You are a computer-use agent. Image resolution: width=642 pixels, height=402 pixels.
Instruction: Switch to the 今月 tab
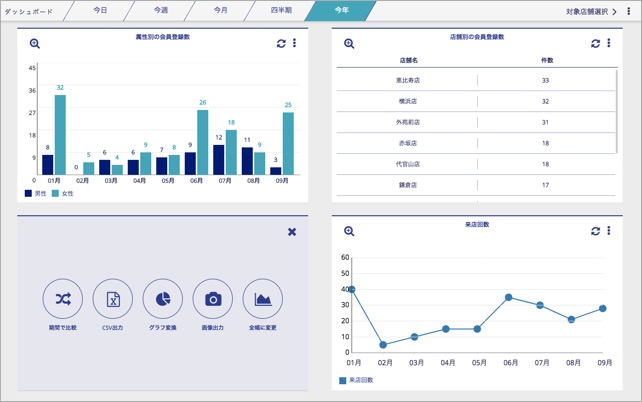(220, 10)
